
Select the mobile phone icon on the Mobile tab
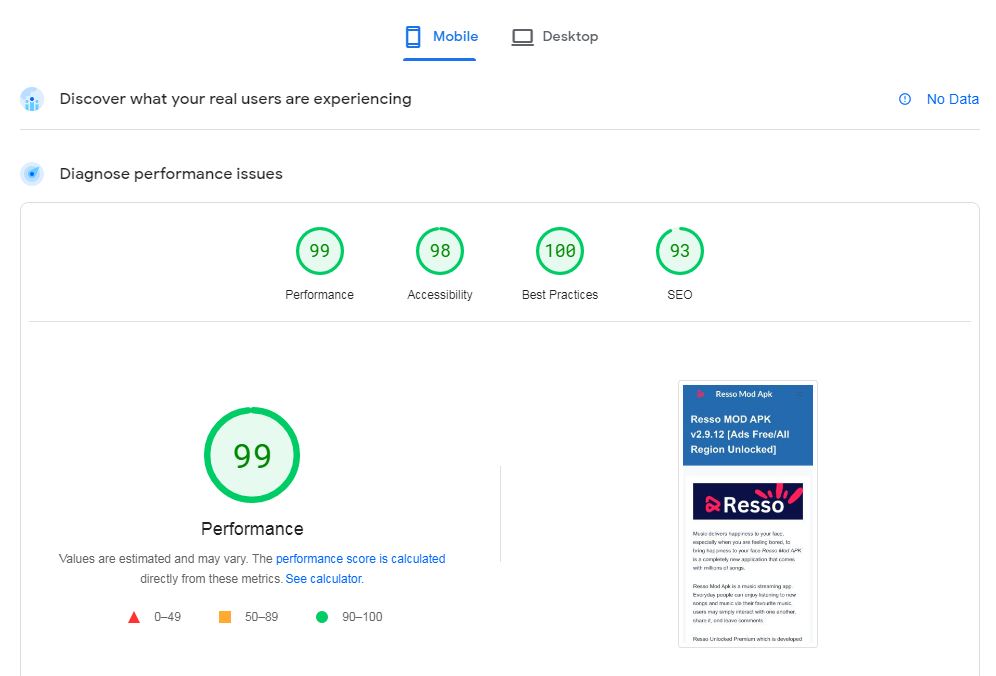pyautogui.click(x=412, y=36)
